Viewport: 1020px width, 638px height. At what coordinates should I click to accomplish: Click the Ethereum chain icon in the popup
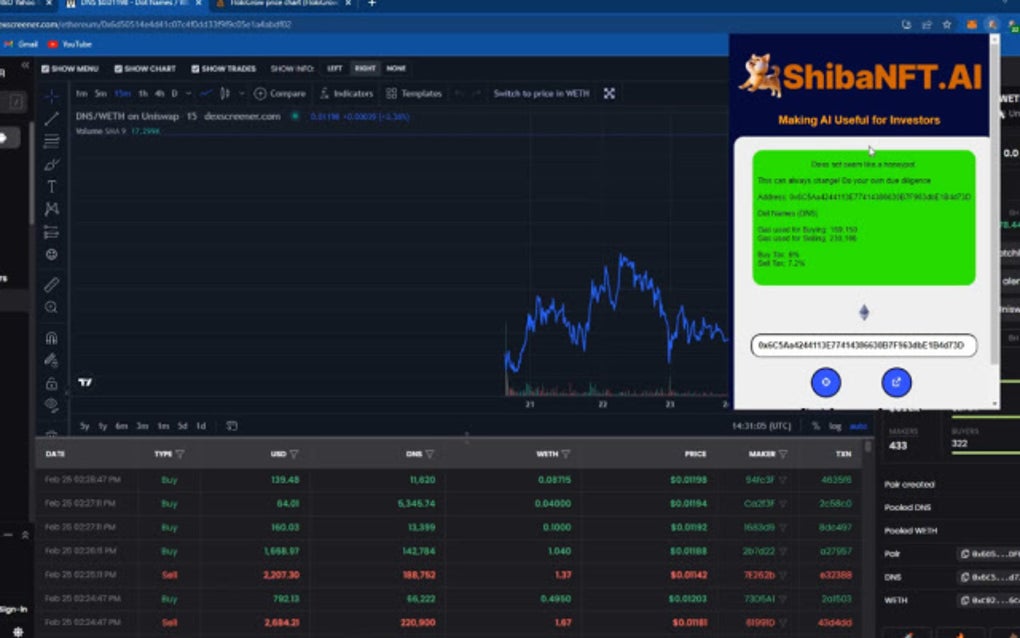(x=864, y=312)
